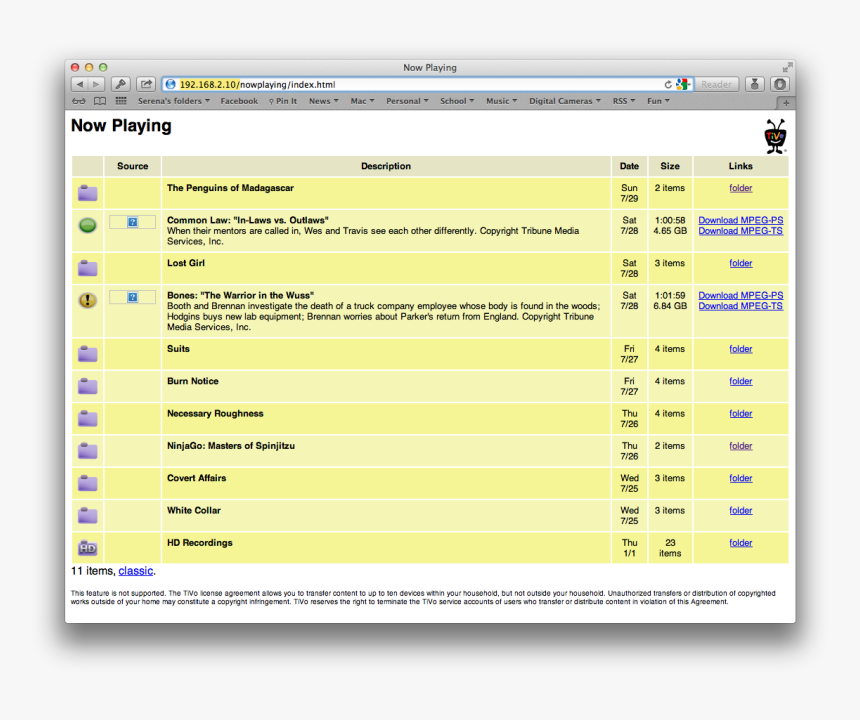Click green status icon for Common Law
This screenshot has width=860, height=720.
88,225
